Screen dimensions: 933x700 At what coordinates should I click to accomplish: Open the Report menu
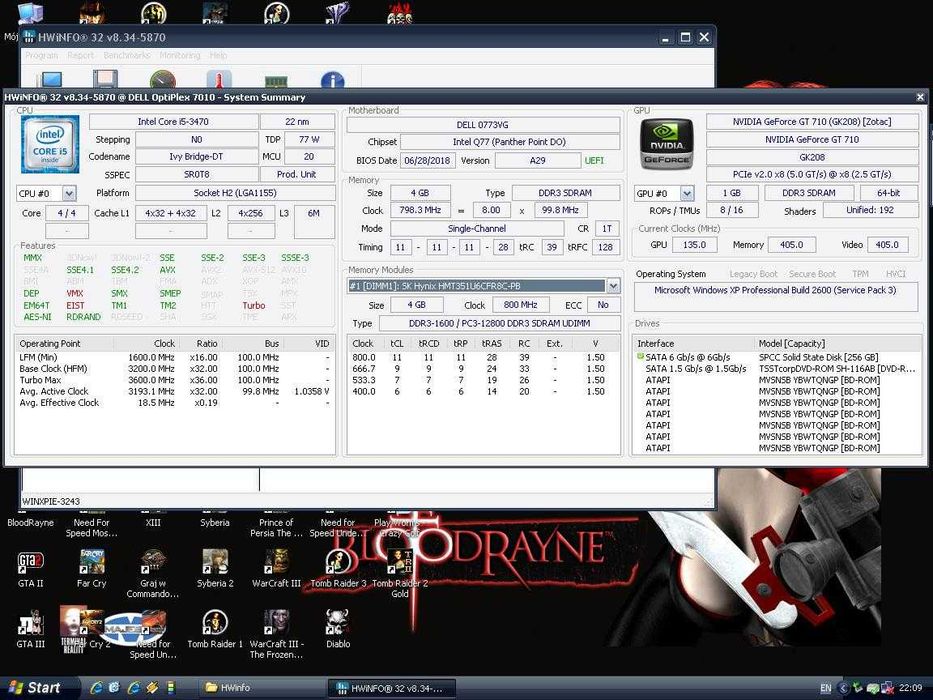(x=80, y=55)
